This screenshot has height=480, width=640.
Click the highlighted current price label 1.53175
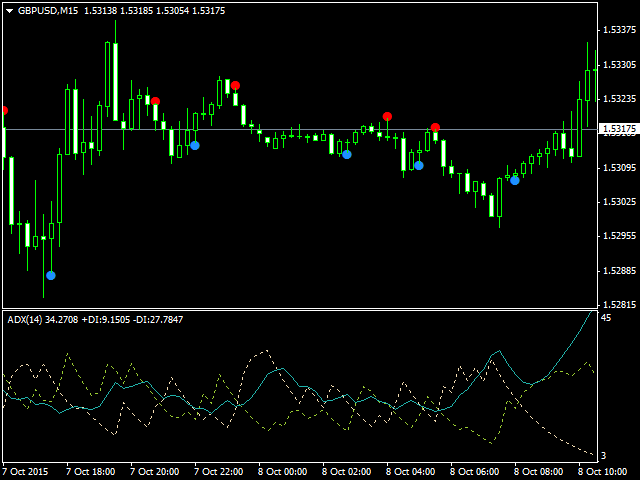pyautogui.click(x=619, y=129)
